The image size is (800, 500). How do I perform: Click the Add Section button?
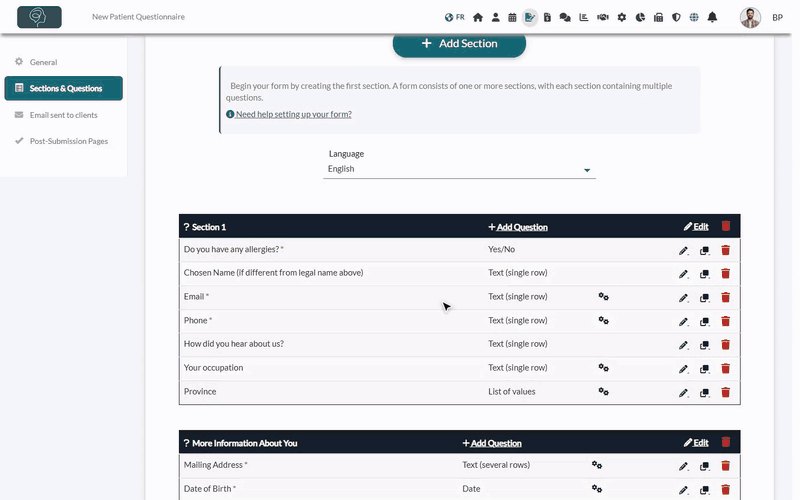click(x=459, y=44)
